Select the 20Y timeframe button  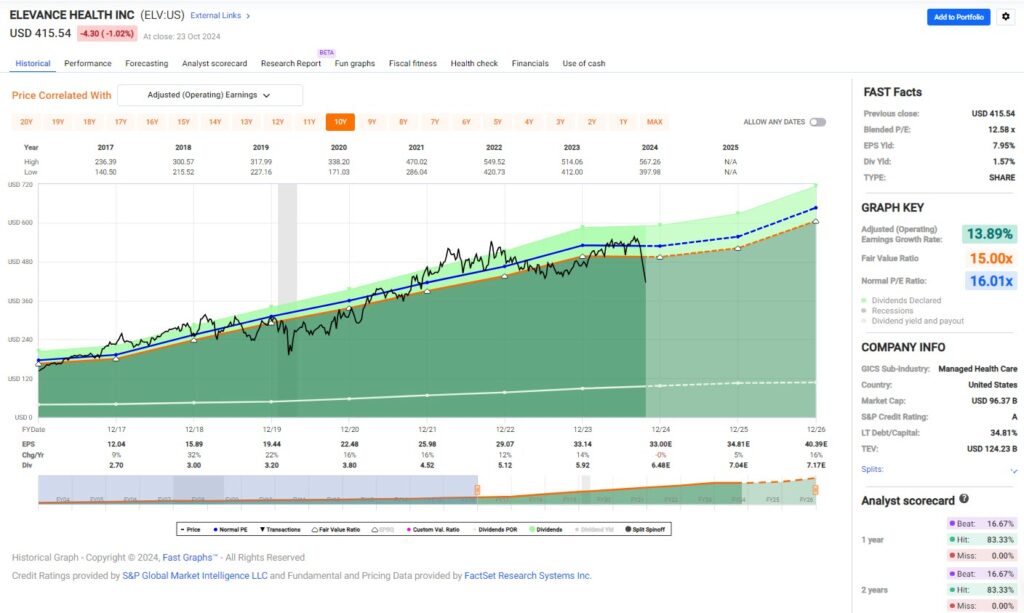tap(25, 120)
